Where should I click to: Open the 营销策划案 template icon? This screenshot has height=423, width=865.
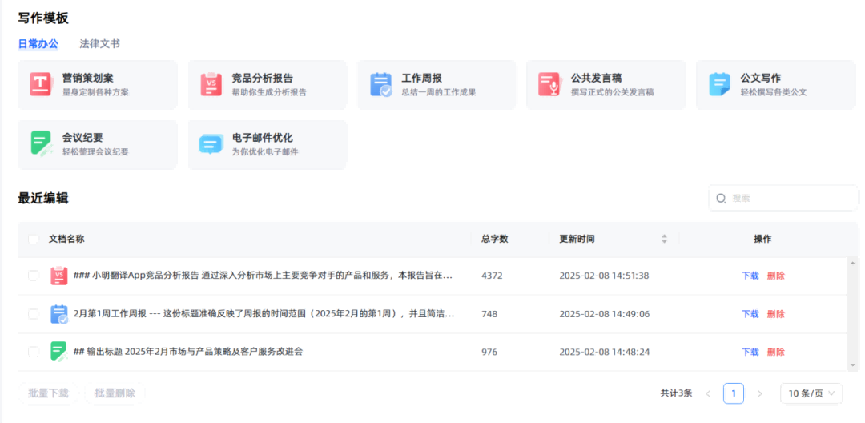tap(40, 84)
